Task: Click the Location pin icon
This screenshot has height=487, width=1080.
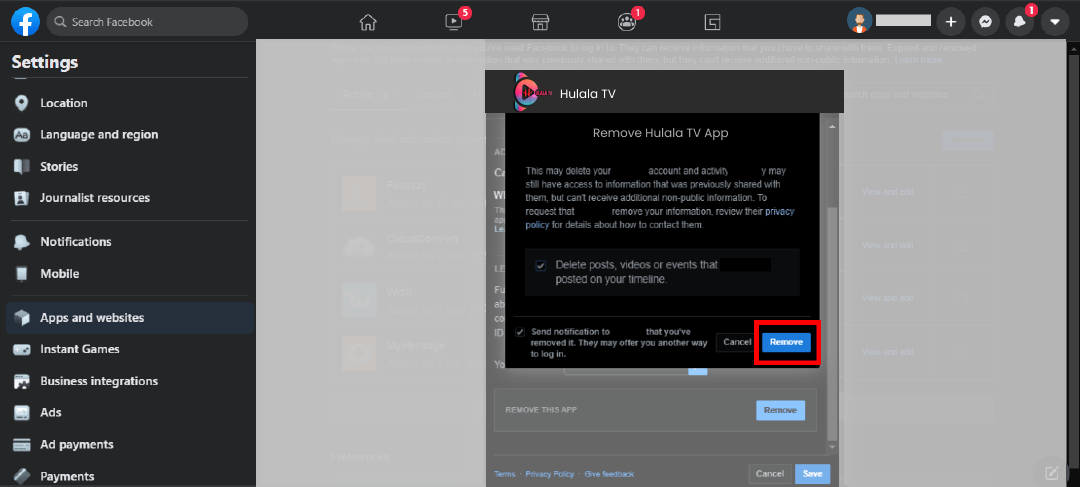Action: tap(22, 103)
